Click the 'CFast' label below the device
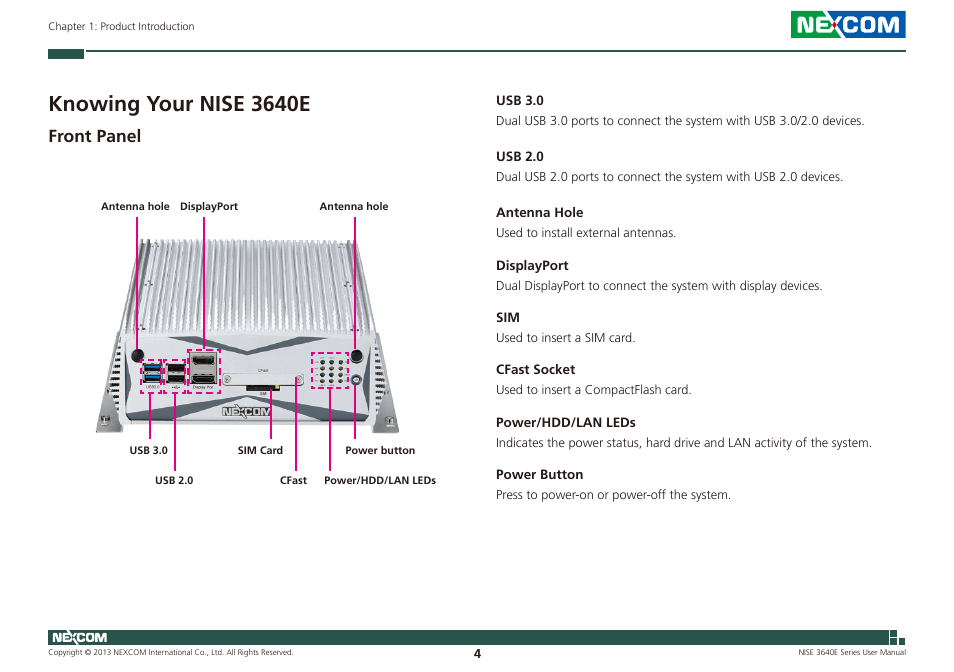The height and width of the screenshot is (672, 954). [x=293, y=480]
